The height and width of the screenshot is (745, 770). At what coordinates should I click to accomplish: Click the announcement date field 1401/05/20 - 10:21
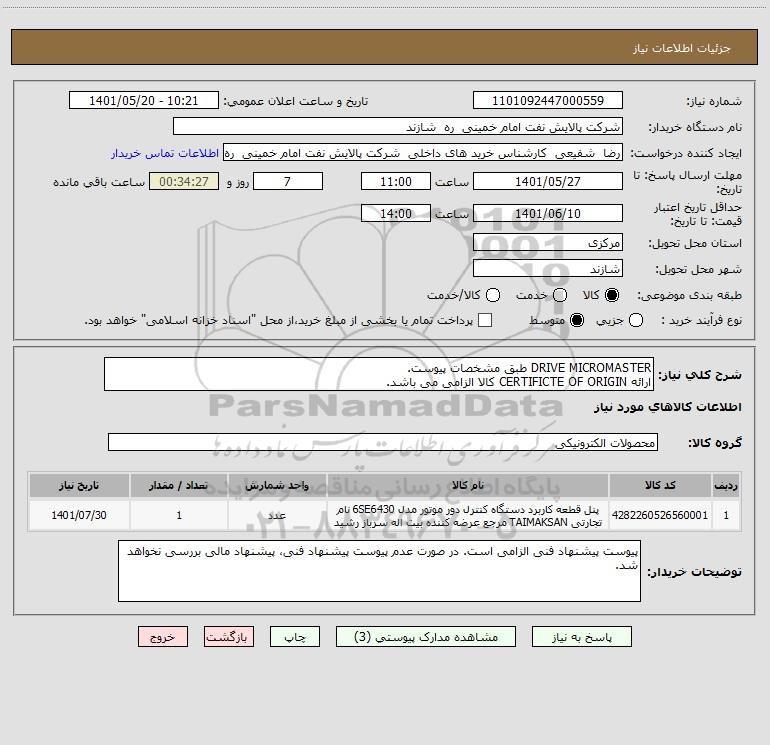(144, 100)
